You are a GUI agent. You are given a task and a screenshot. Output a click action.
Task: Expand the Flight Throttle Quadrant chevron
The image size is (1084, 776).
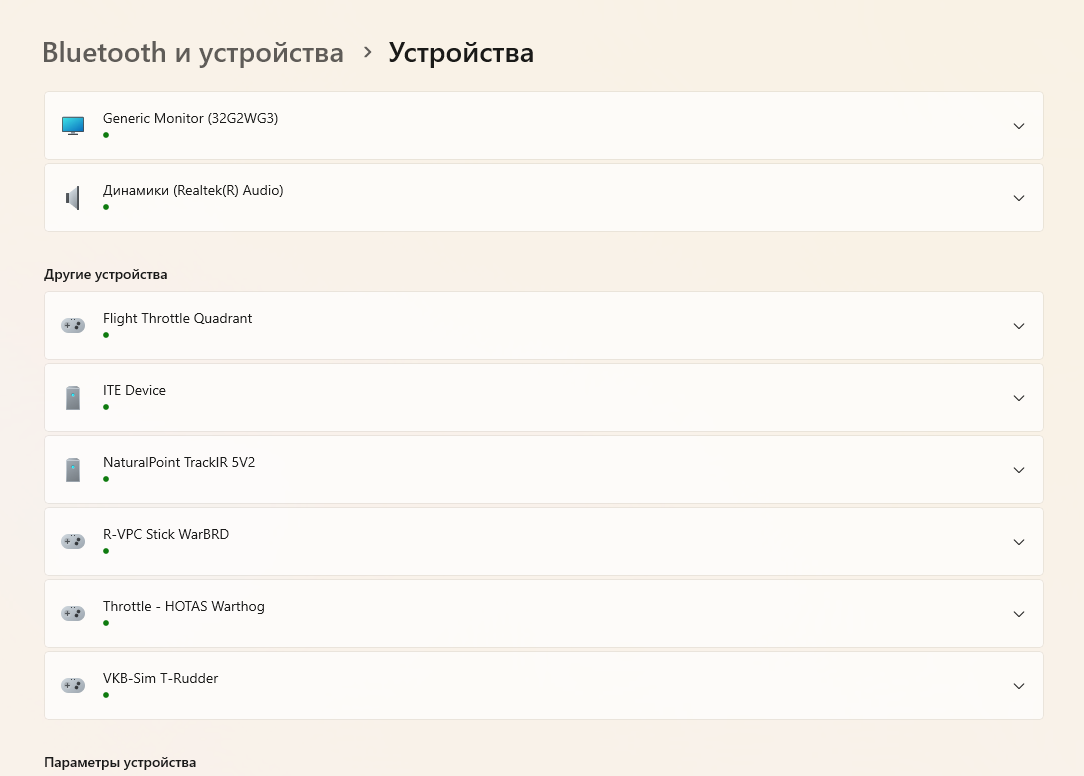[x=1018, y=326]
